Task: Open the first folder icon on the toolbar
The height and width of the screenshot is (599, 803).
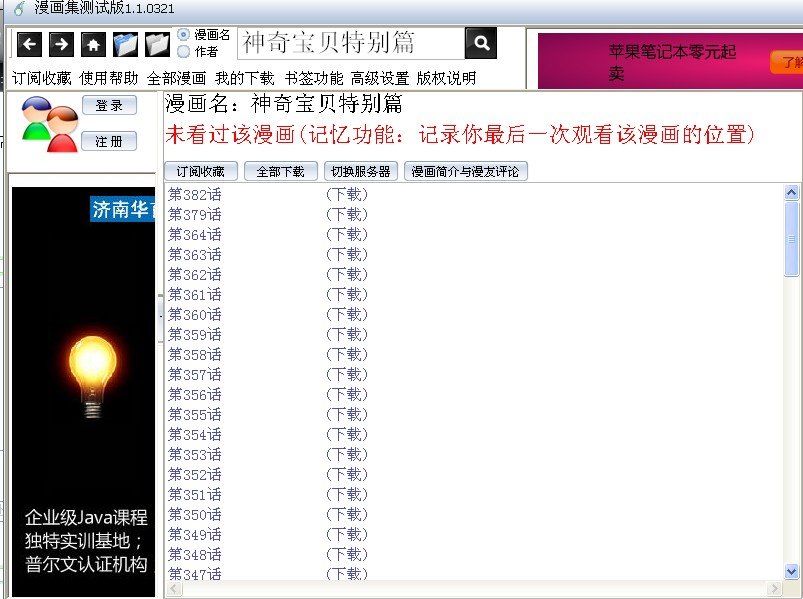Action: (x=125, y=44)
